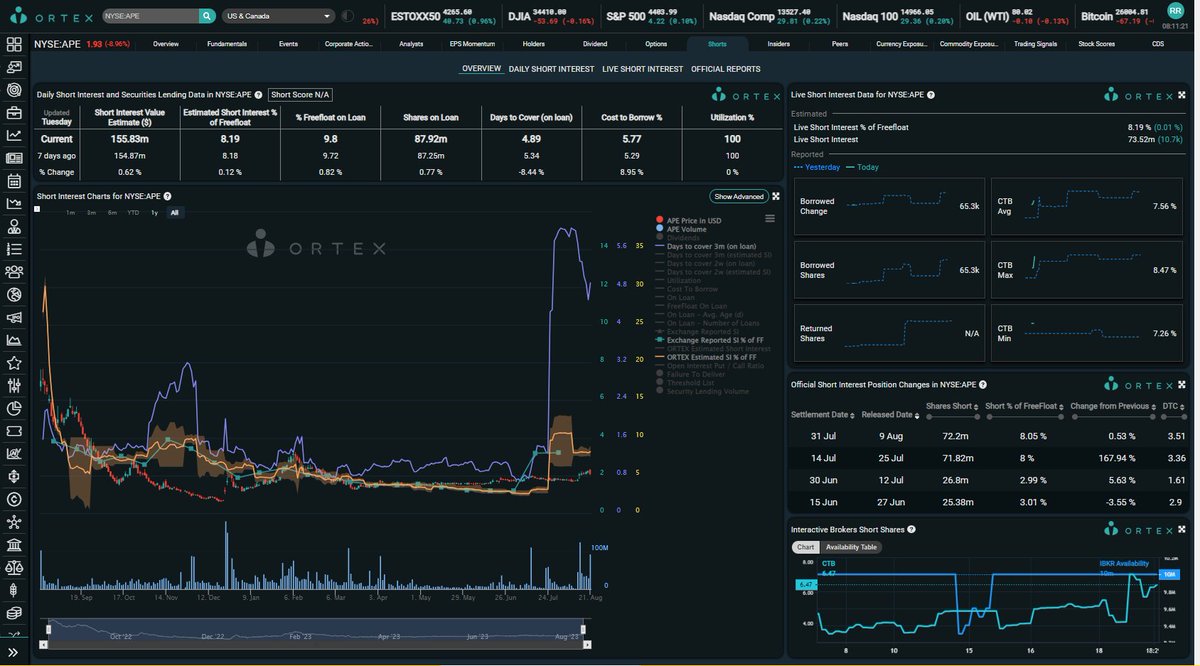This screenshot has height=666, width=1200.
Task: Toggle the dark/light theme switch
Action: 347,16
